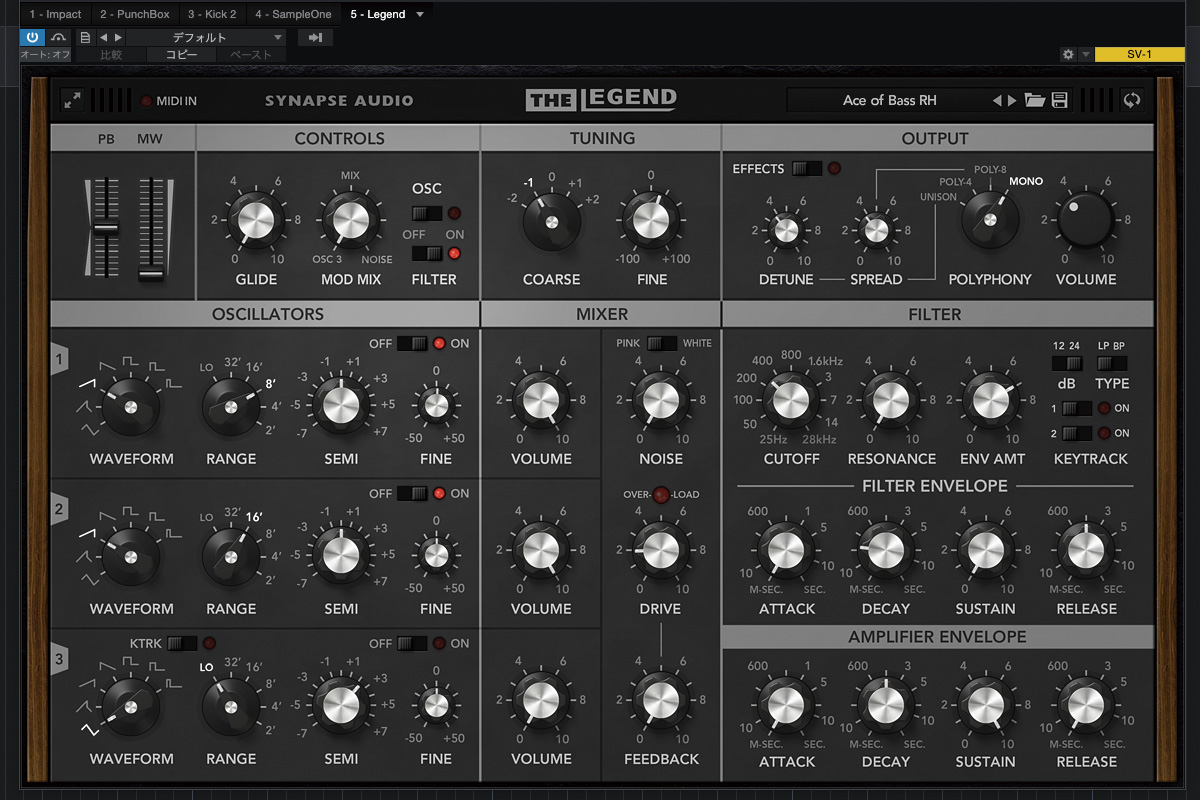This screenshot has height=800, width=1200.
Task: Select the 5 - Legend tab
Action: (x=378, y=14)
